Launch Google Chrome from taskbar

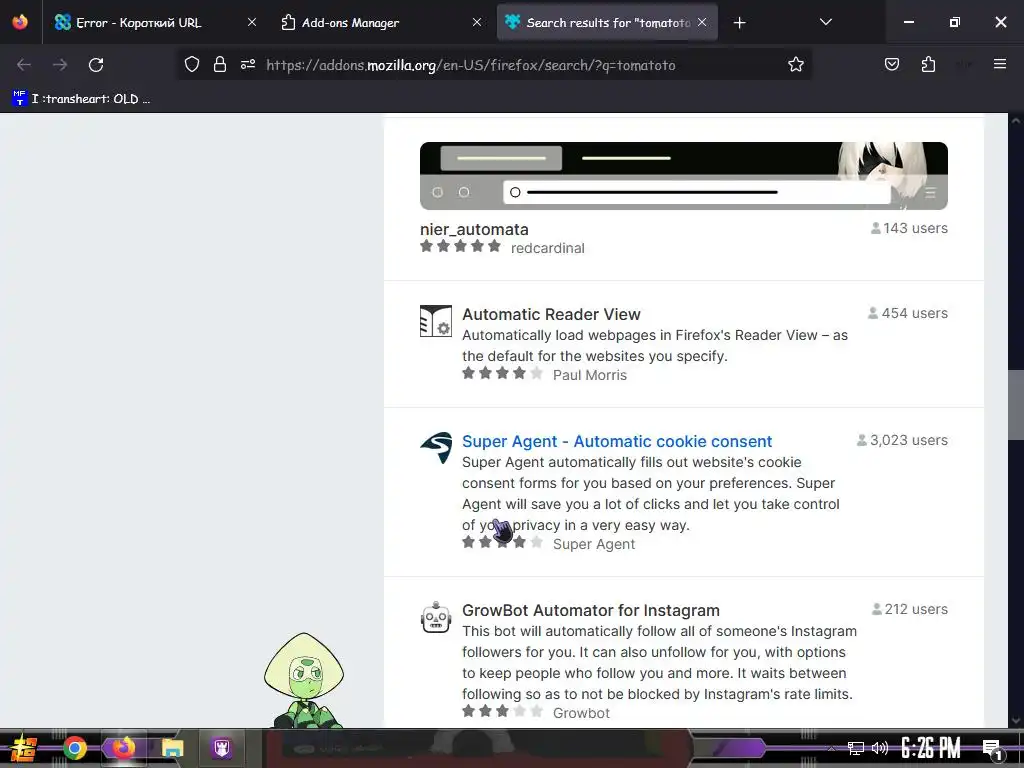click(74, 748)
